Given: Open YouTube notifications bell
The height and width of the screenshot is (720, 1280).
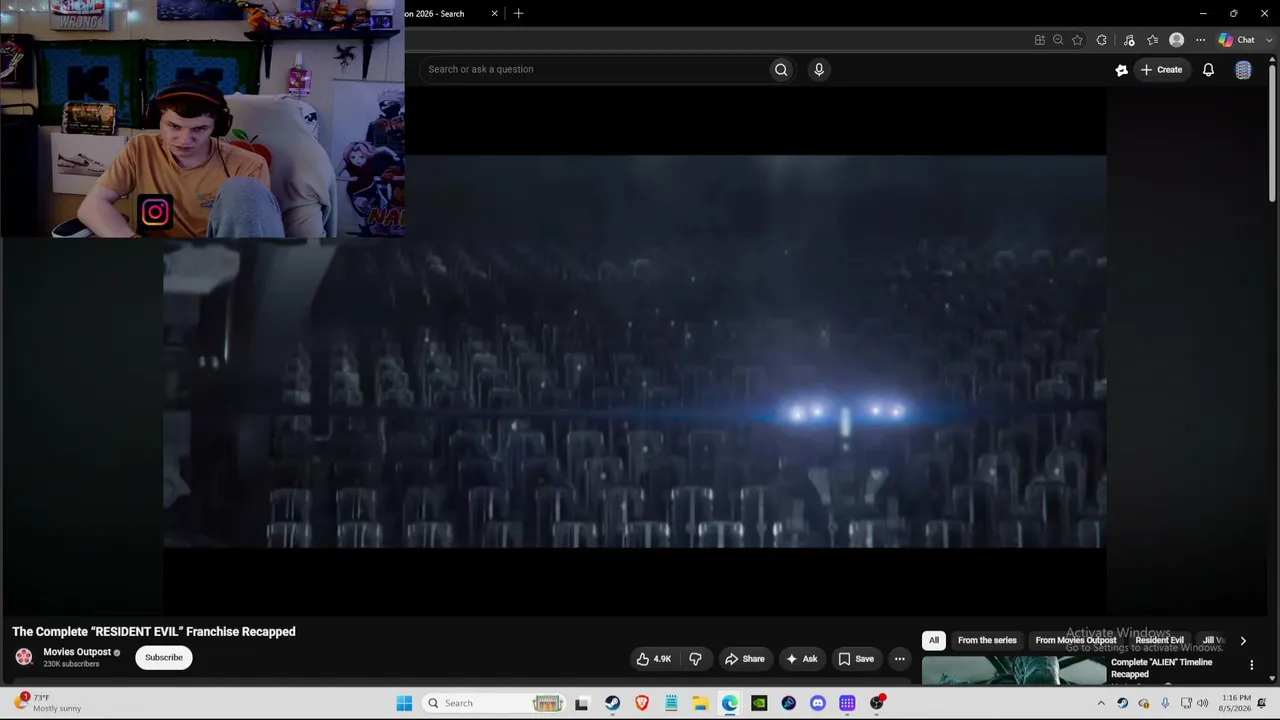Looking at the screenshot, I should click(x=1208, y=70).
